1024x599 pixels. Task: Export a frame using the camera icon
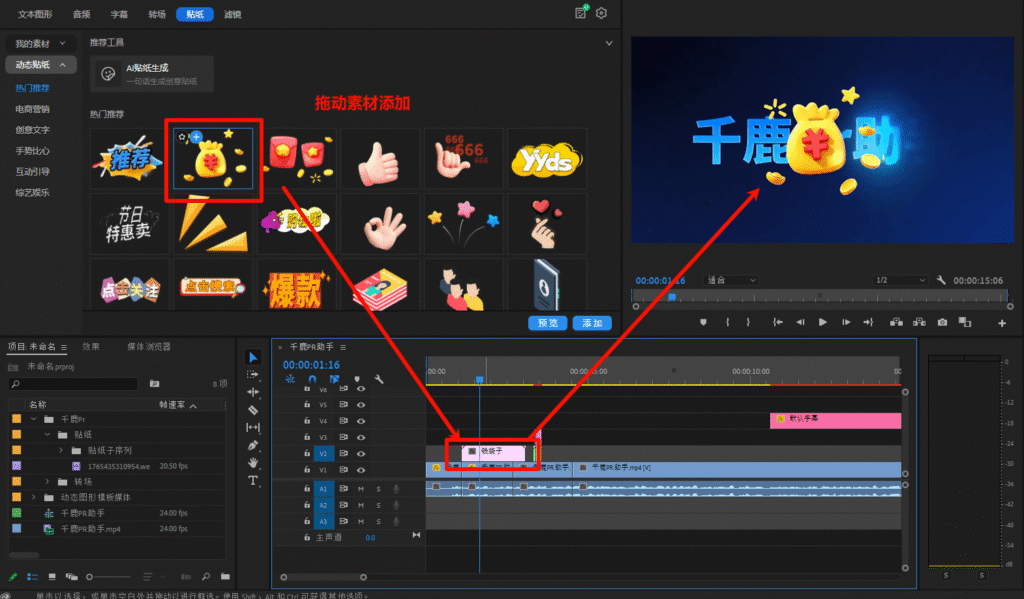point(942,321)
